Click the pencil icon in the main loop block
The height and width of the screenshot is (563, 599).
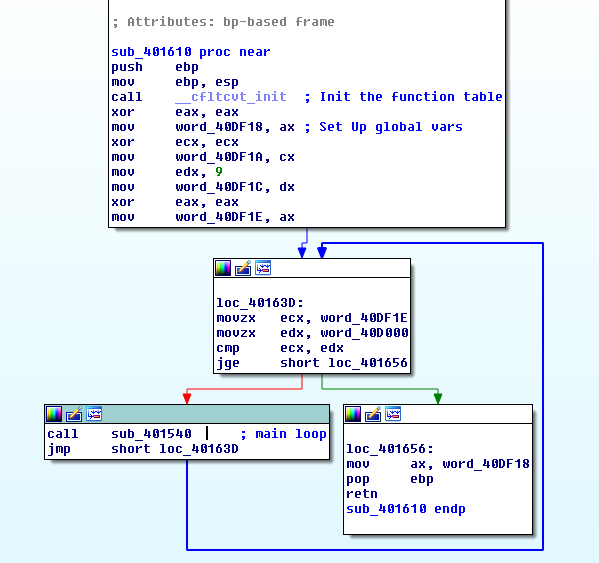[x=74, y=414]
